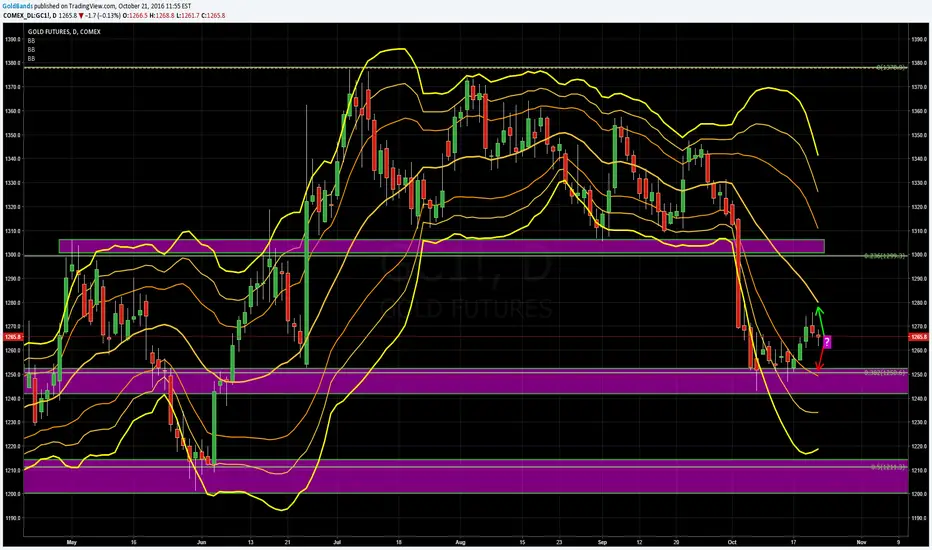This screenshot has height=550, width=932.
Task: Click the low price L:1261.7
Action: tap(188, 15)
